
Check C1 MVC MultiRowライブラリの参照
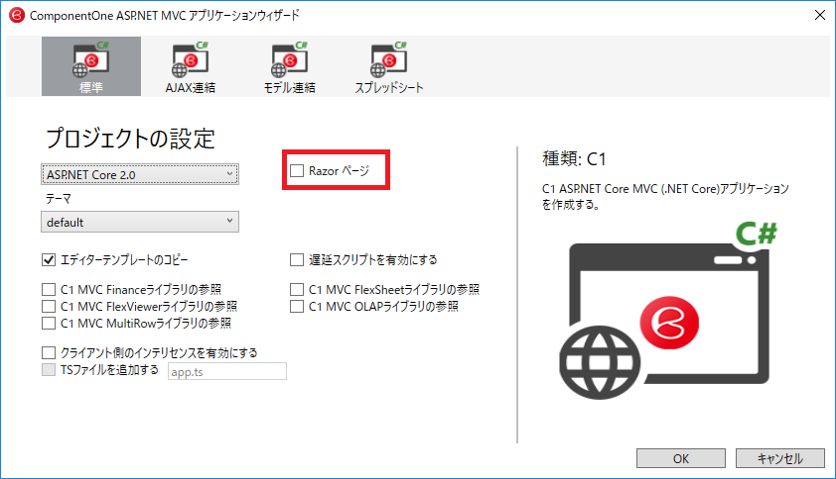point(49,323)
